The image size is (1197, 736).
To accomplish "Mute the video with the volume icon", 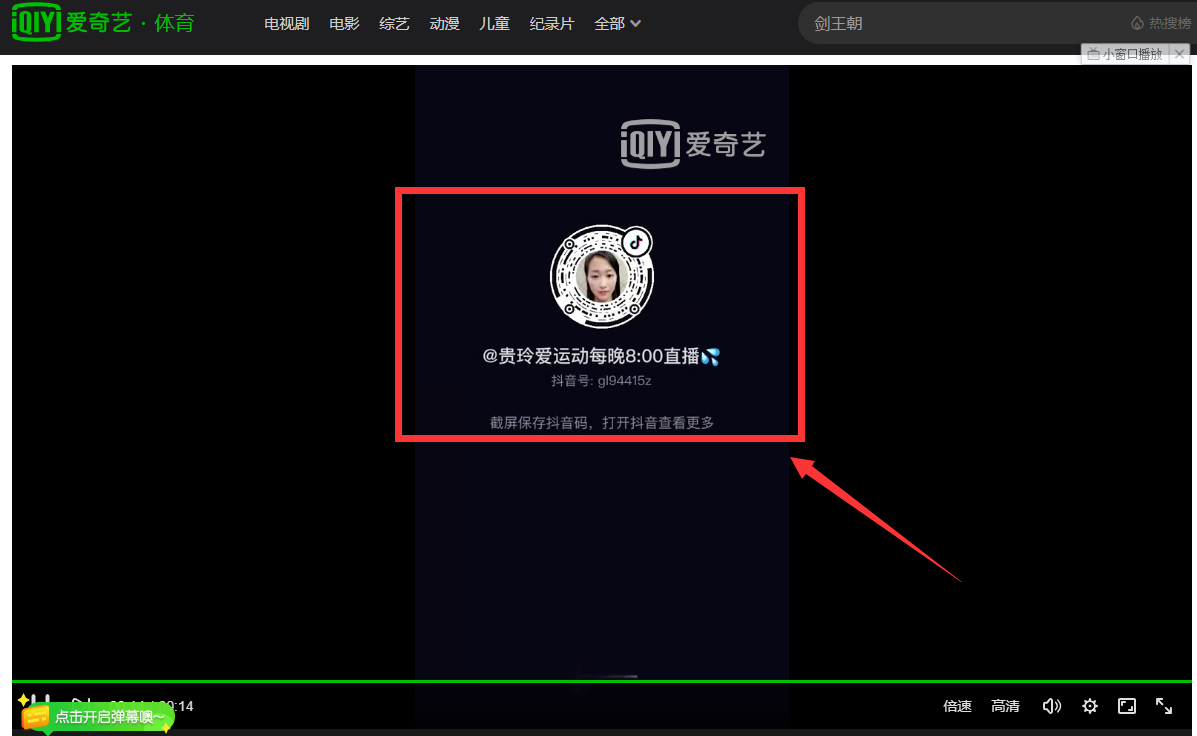I will pos(1051,706).
